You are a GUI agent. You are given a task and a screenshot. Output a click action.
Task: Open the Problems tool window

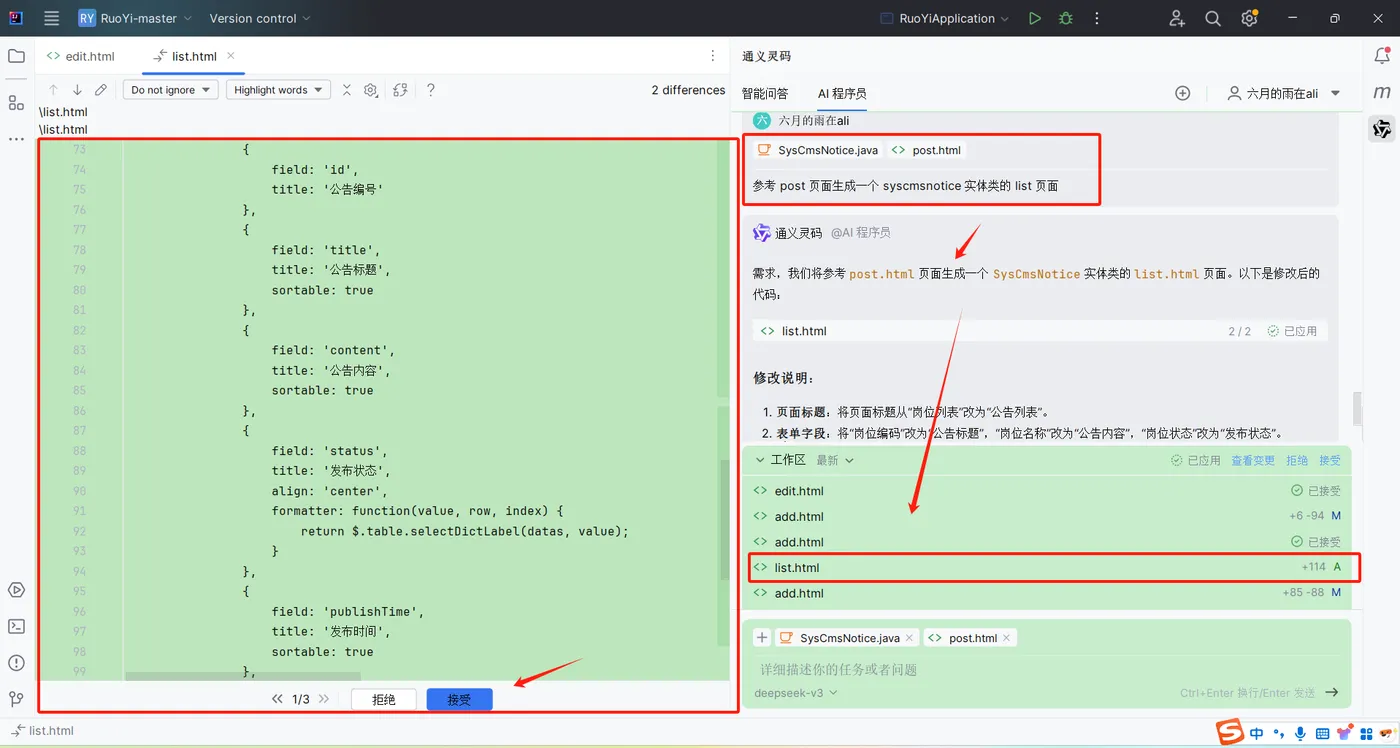(x=16, y=662)
